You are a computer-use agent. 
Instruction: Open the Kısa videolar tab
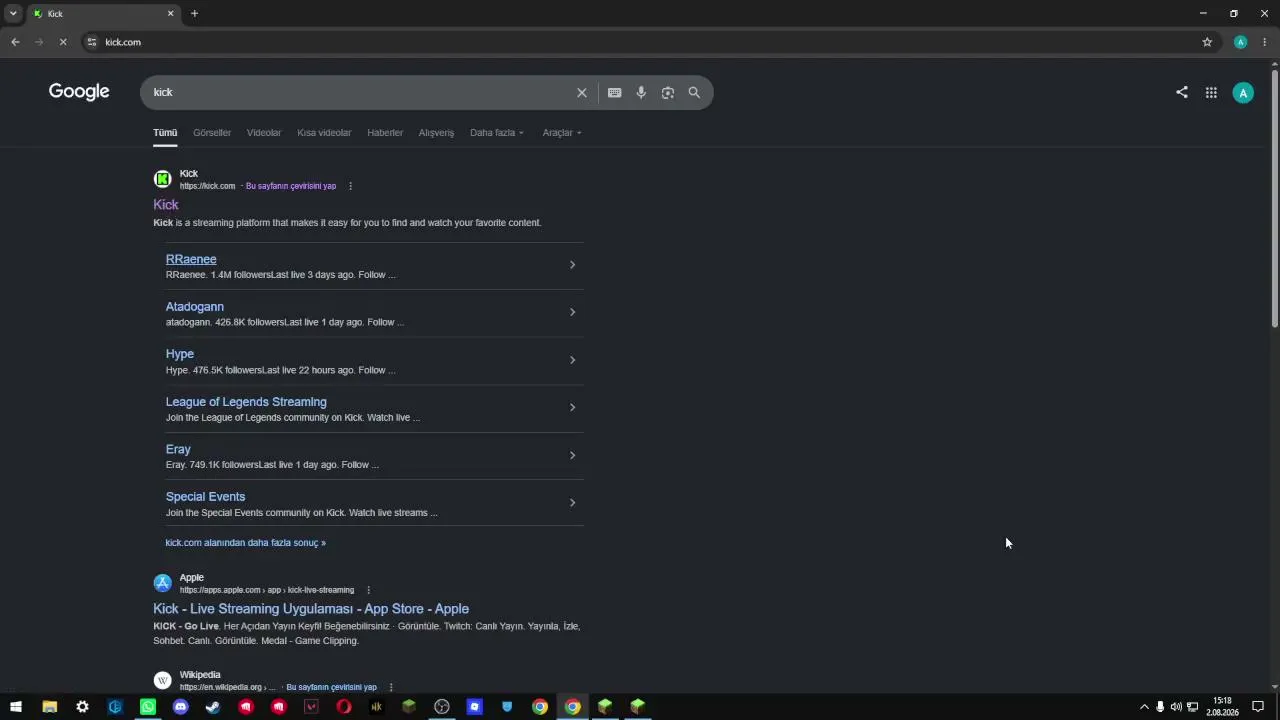tap(324, 133)
